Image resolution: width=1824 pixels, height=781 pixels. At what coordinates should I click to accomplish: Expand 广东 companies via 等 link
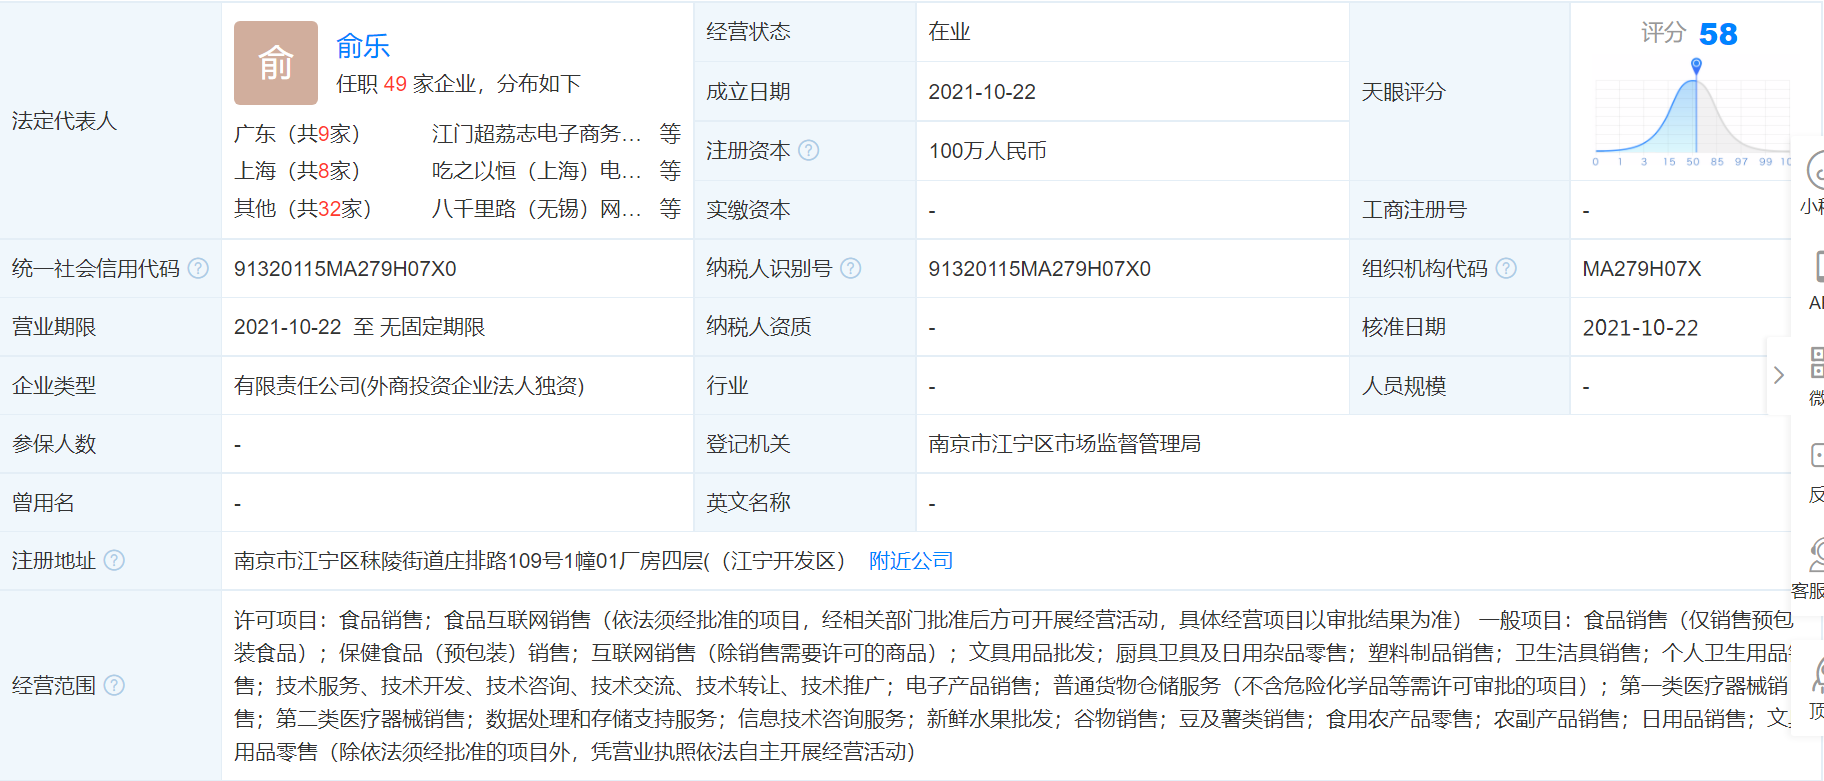(670, 133)
